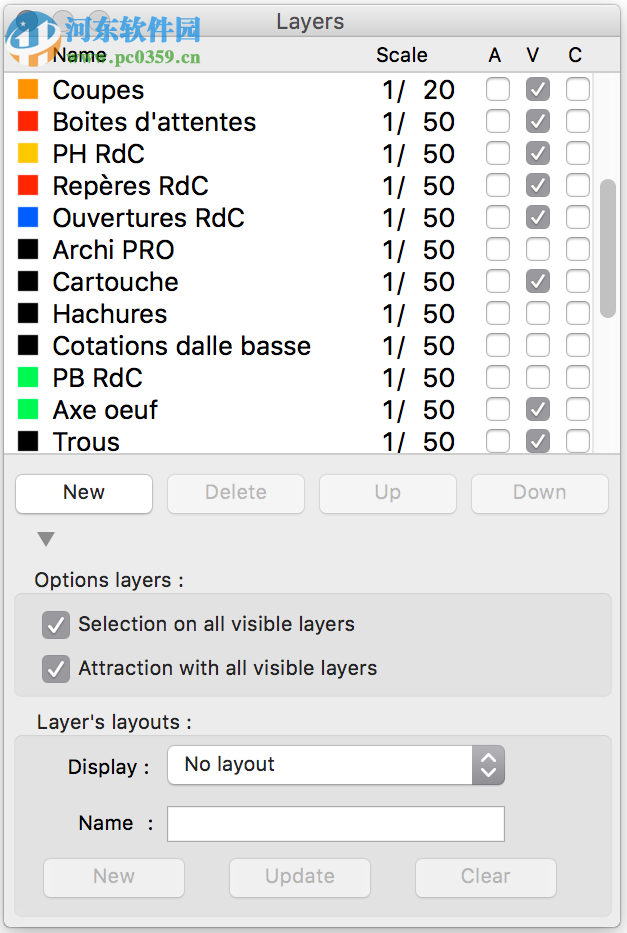
Task: Collapse the options disclosure triangle
Action: pyautogui.click(x=45, y=538)
